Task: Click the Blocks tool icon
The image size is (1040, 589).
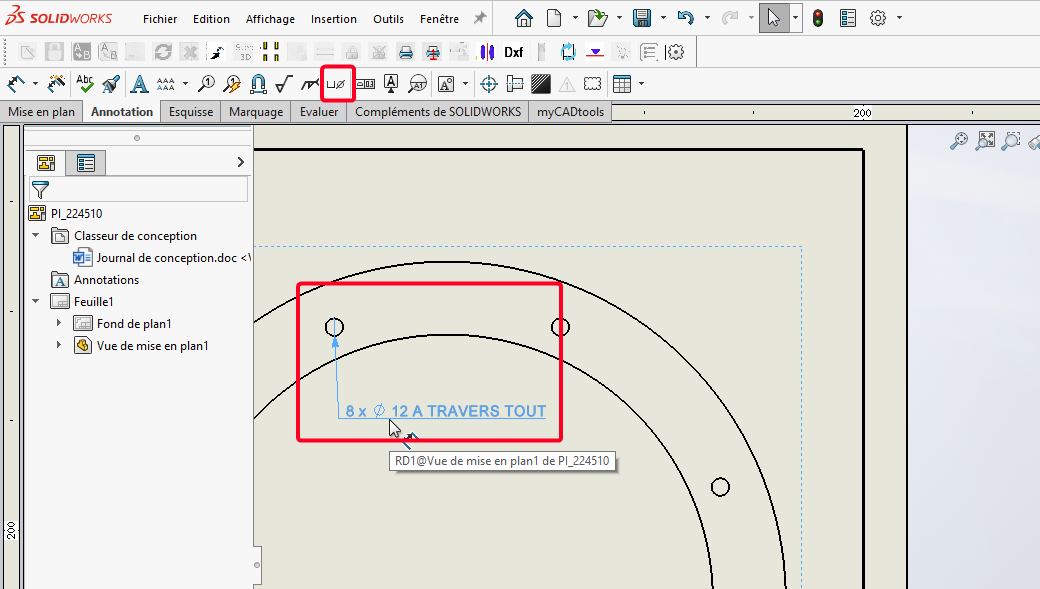Action: 446,84
